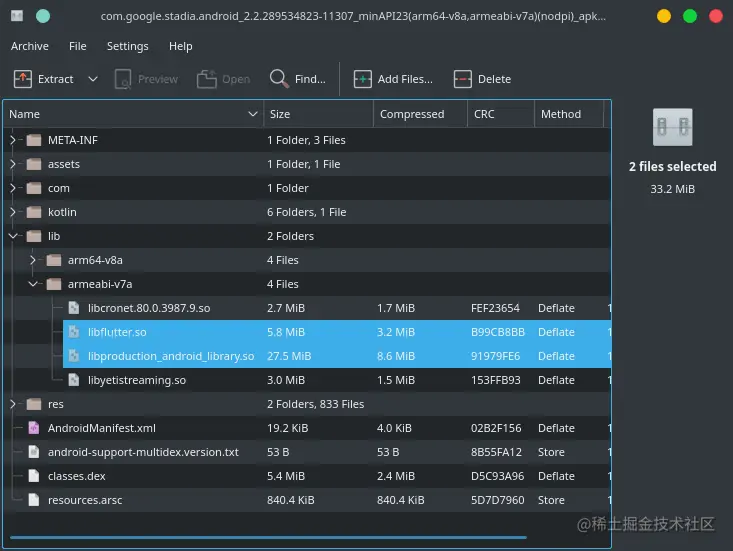Collapse the lib folder
Viewport: 733px width, 551px height.
tap(13, 236)
